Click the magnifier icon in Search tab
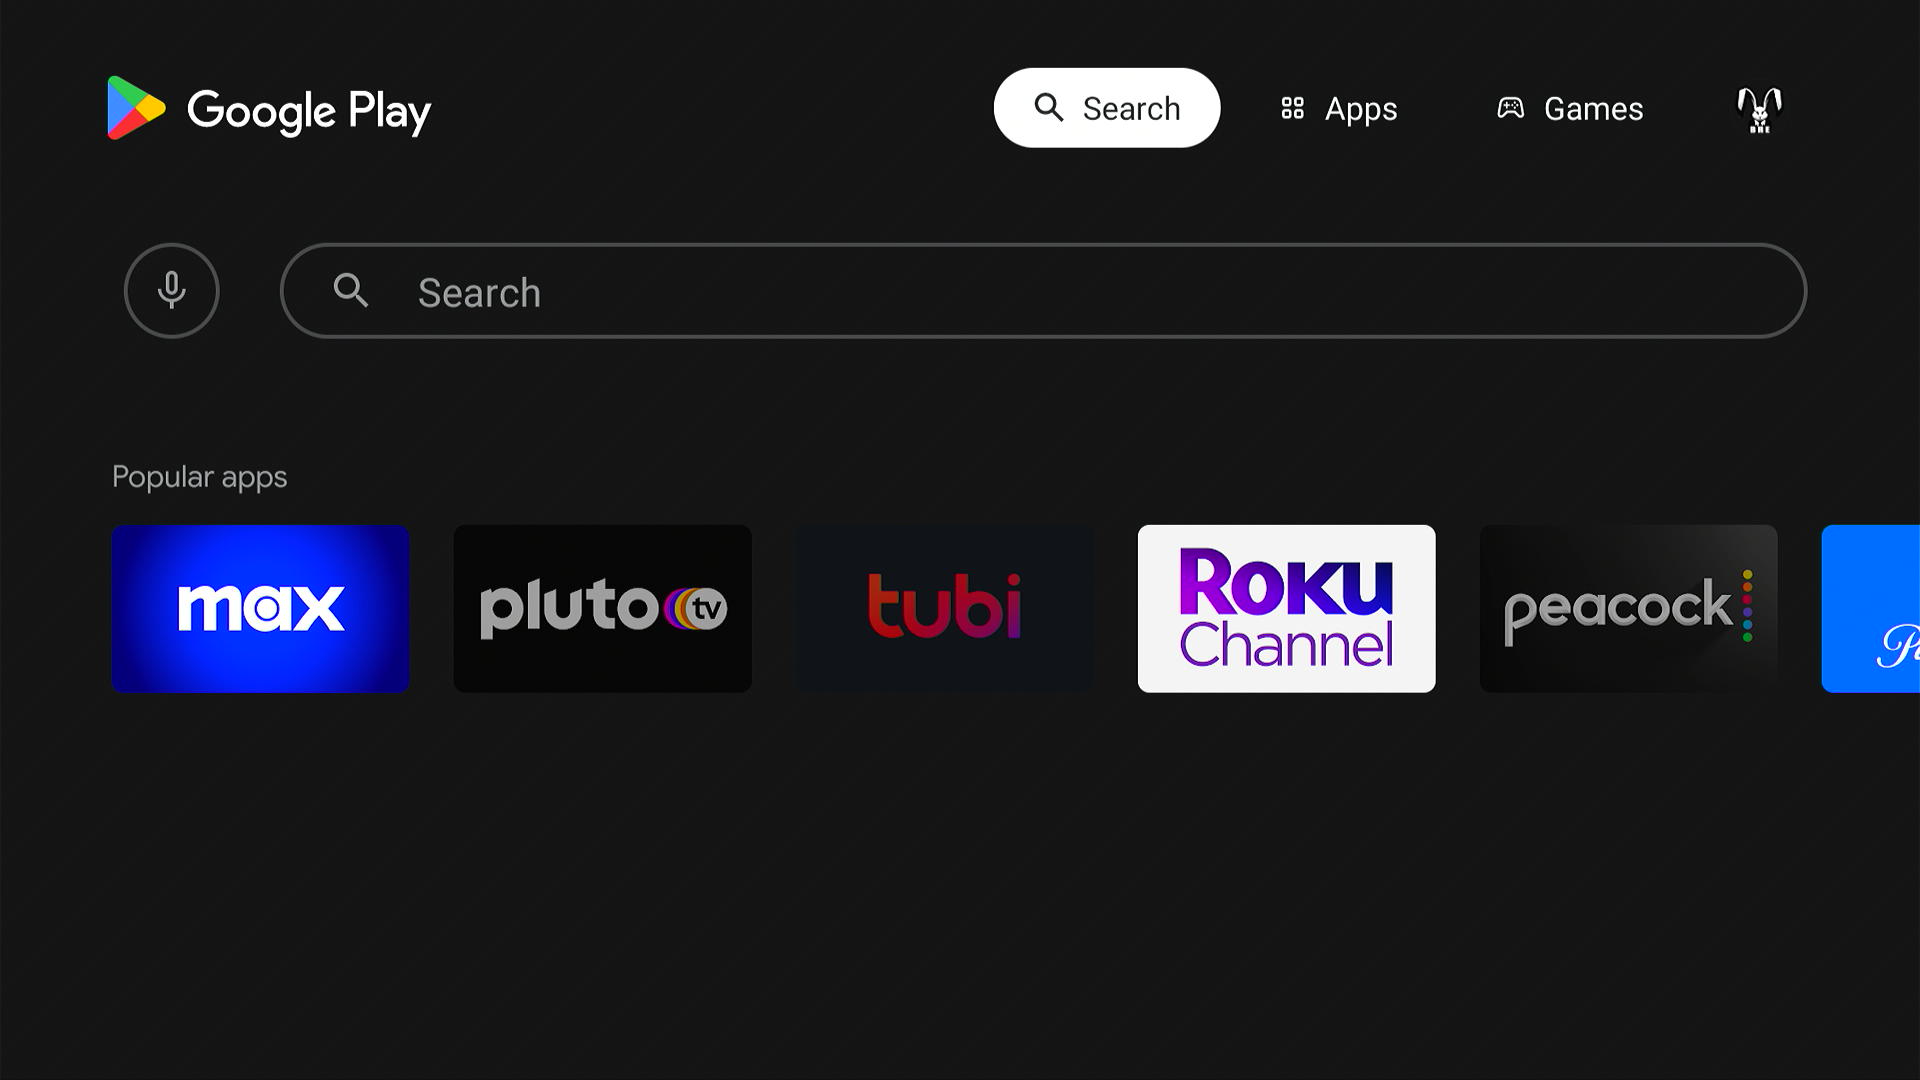Image resolution: width=1920 pixels, height=1080 pixels. [x=1048, y=107]
